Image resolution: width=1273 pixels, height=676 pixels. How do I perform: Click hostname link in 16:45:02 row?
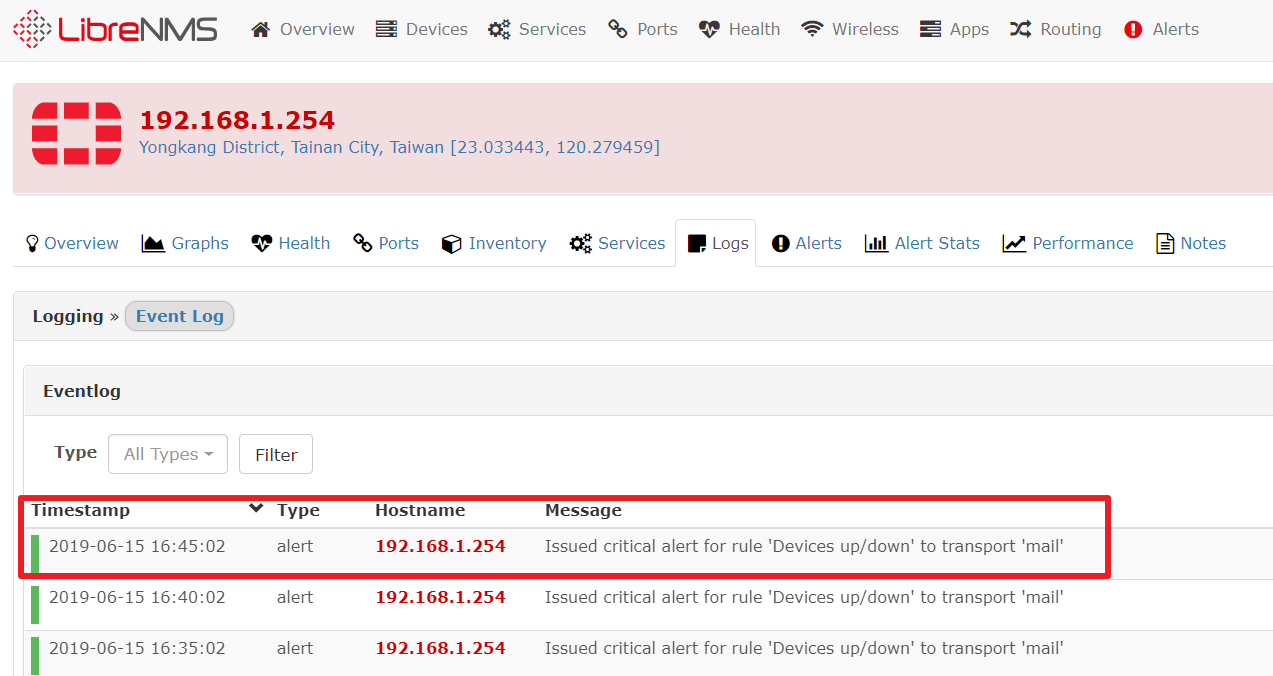click(x=440, y=546)
